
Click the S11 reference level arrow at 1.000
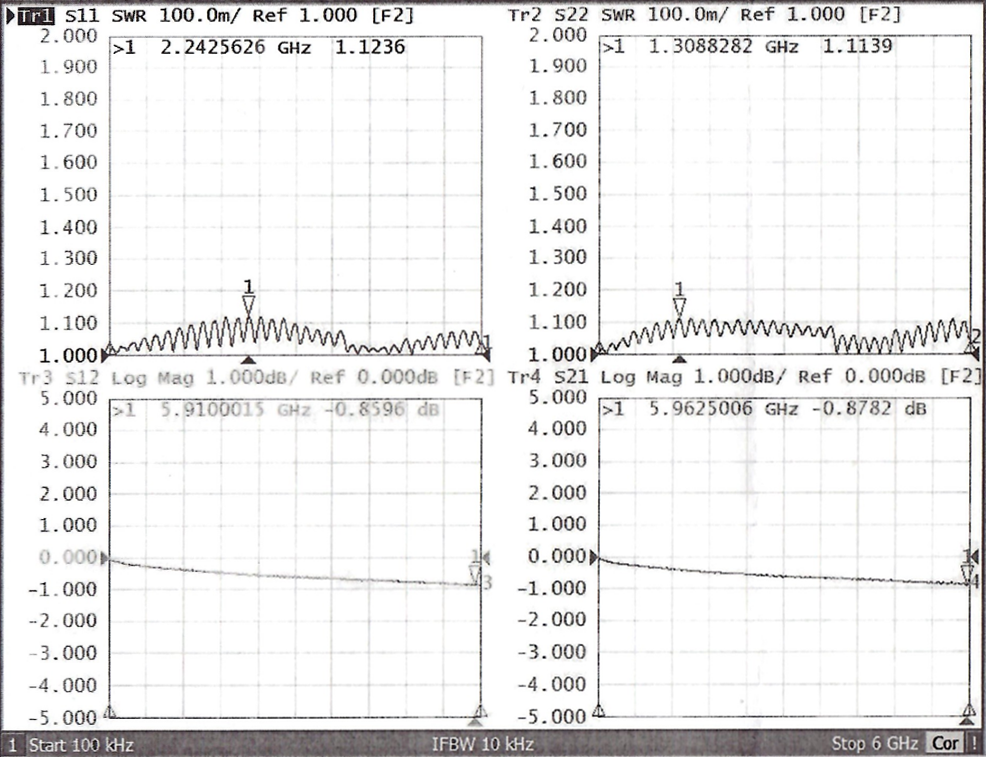109,354
